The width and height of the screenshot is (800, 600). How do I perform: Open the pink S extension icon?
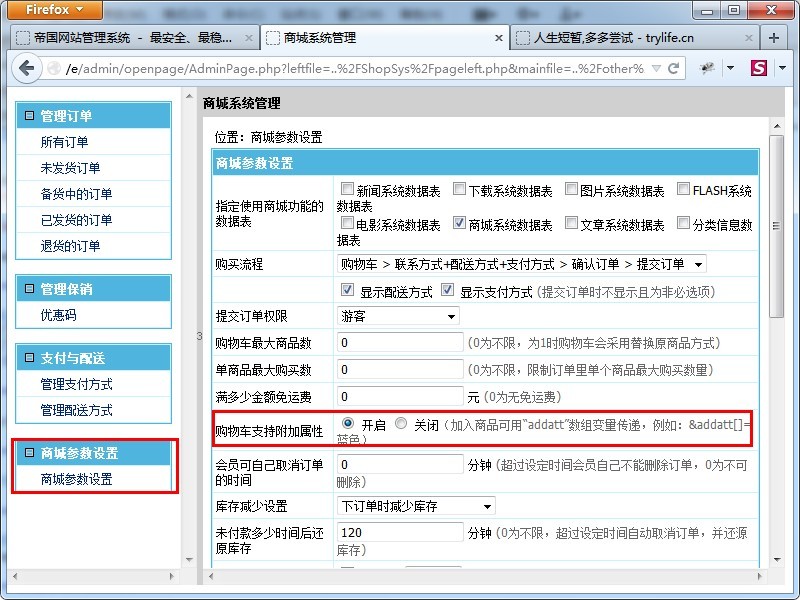coord(759,68)
